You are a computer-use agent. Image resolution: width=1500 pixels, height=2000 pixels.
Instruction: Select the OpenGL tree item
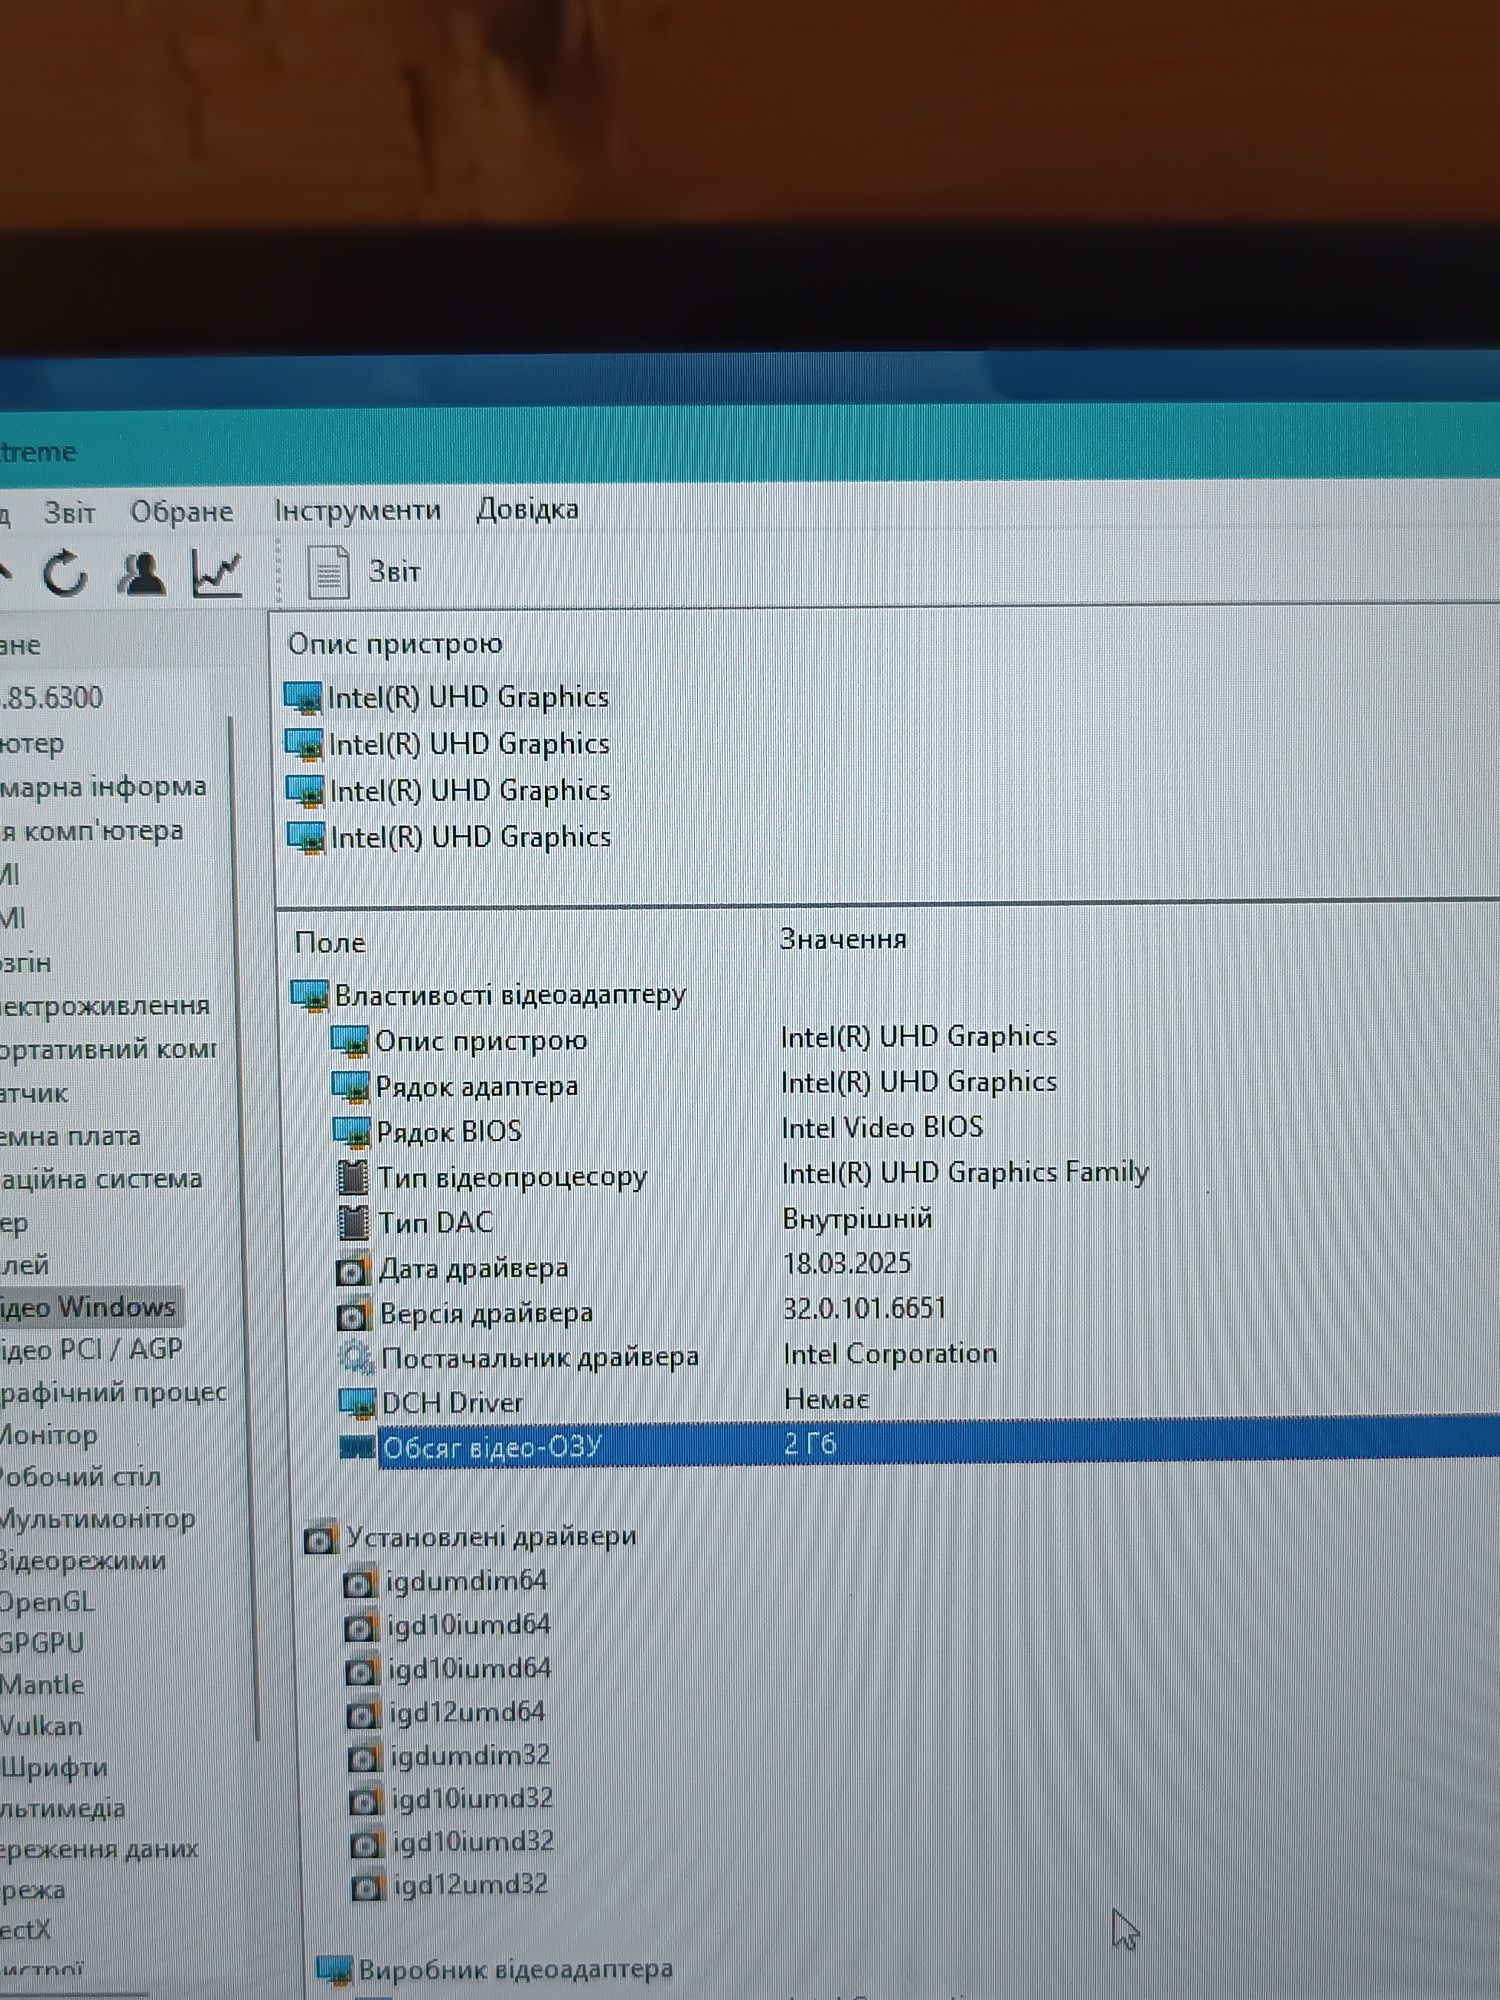point(47,1603)
